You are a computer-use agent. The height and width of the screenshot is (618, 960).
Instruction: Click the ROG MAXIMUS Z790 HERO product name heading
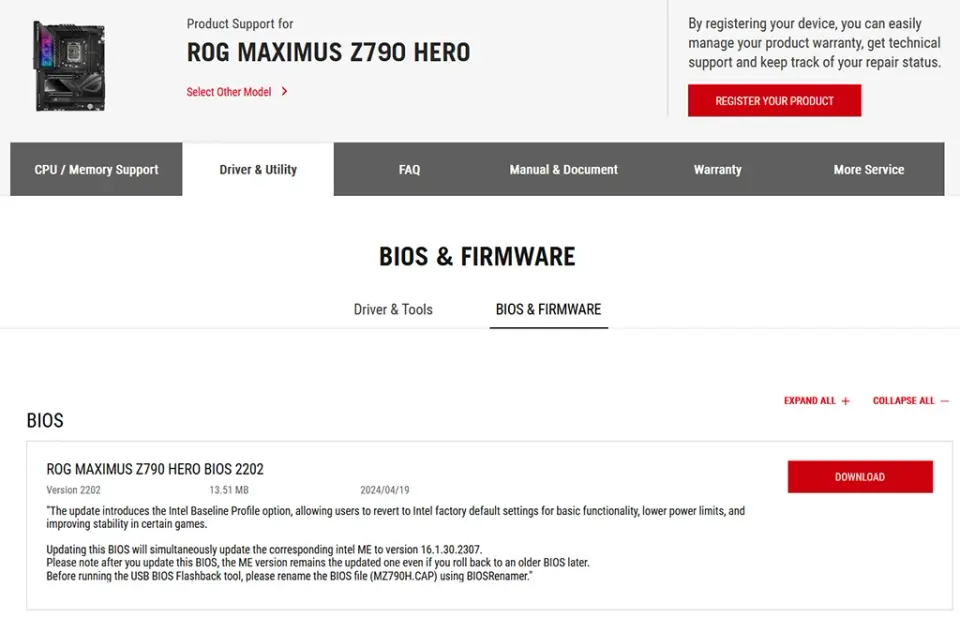coord(328,53)
